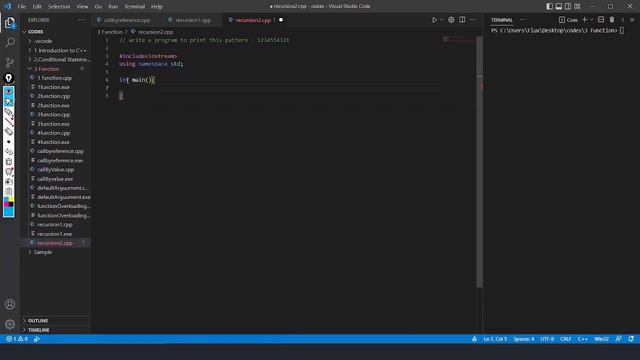Screen dimensions: 640x360
Task: Select the line tool in annotation toolbar
Action: 9,122
